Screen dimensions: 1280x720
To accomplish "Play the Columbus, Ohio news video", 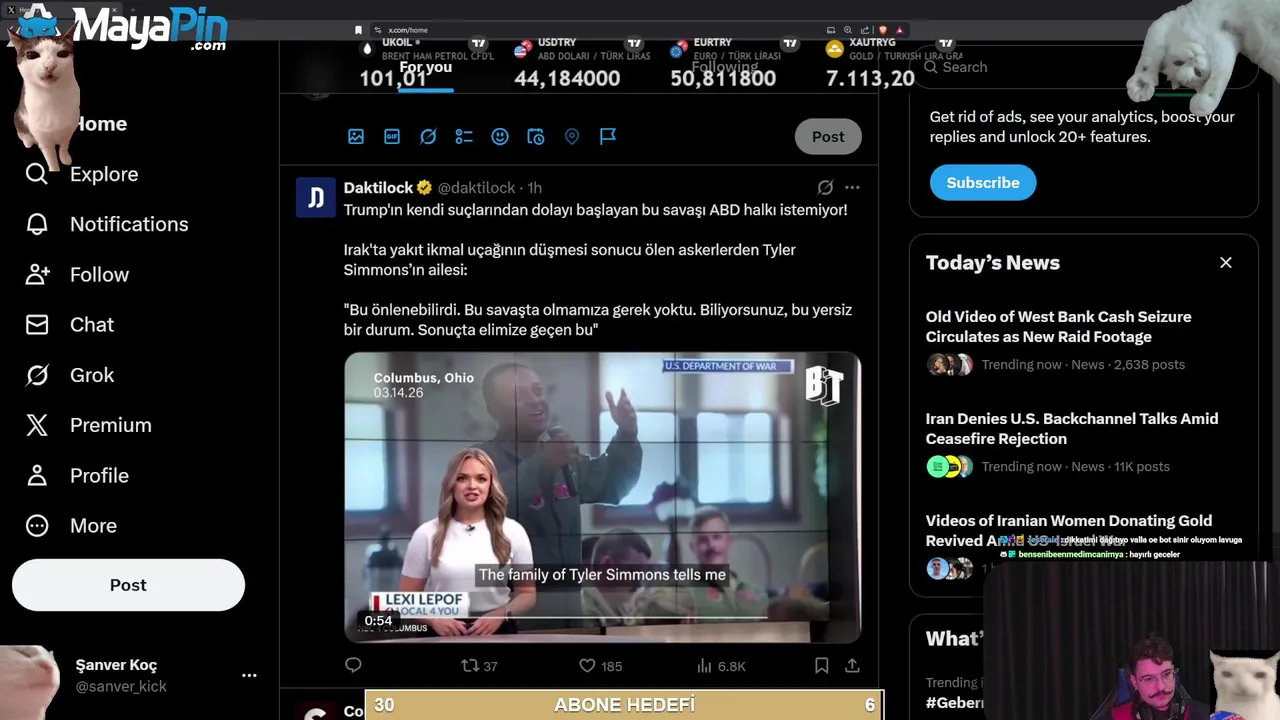I will pyautogui.click(x=602, y=497).
